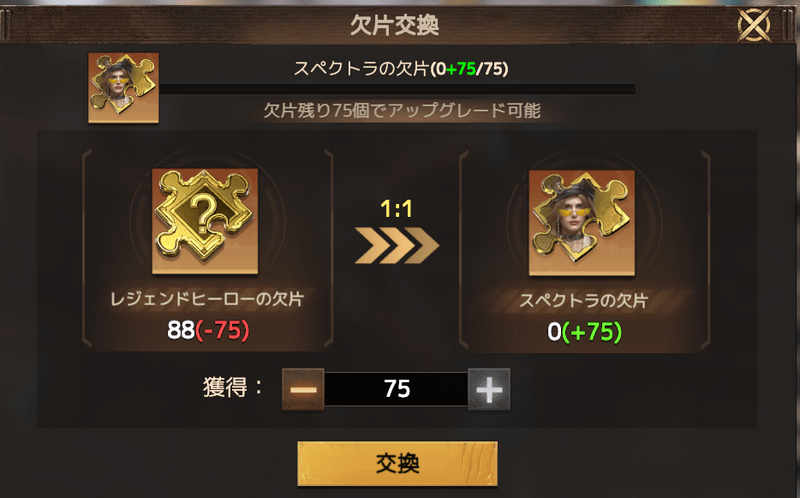Click the スペクトラの欠片(0+75/75) header text
The height and width of the screenshot is (498, 800).
coord(401,68)
